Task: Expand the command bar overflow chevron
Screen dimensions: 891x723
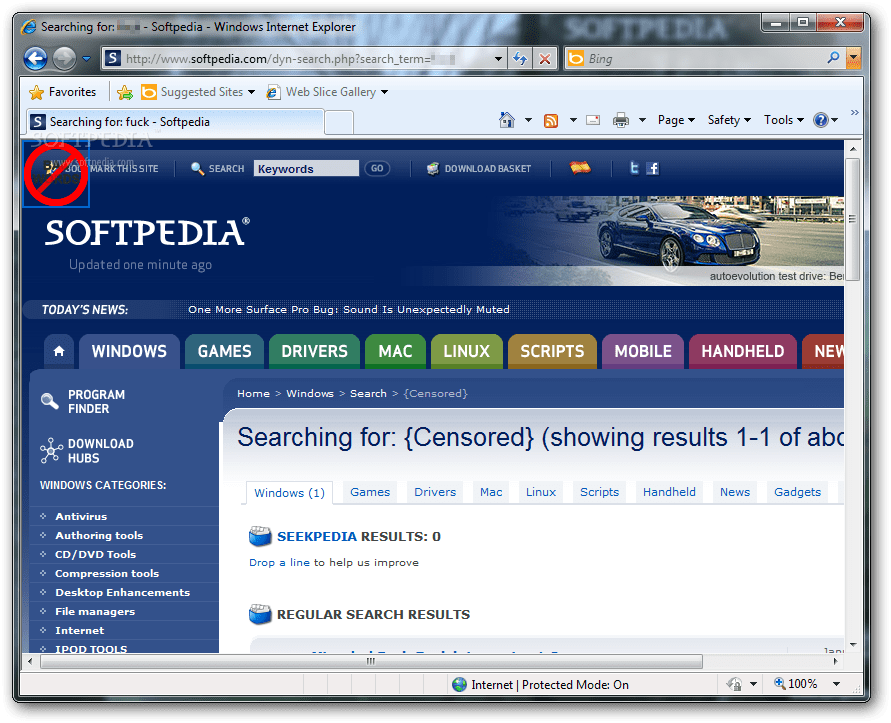Action: pyautogui.click(x=854, y=113)
